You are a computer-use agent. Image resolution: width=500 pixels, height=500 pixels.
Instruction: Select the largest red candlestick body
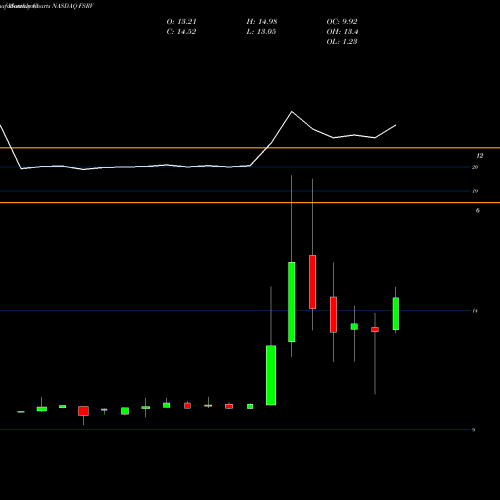pyautogui.click(x=312, y=282)
